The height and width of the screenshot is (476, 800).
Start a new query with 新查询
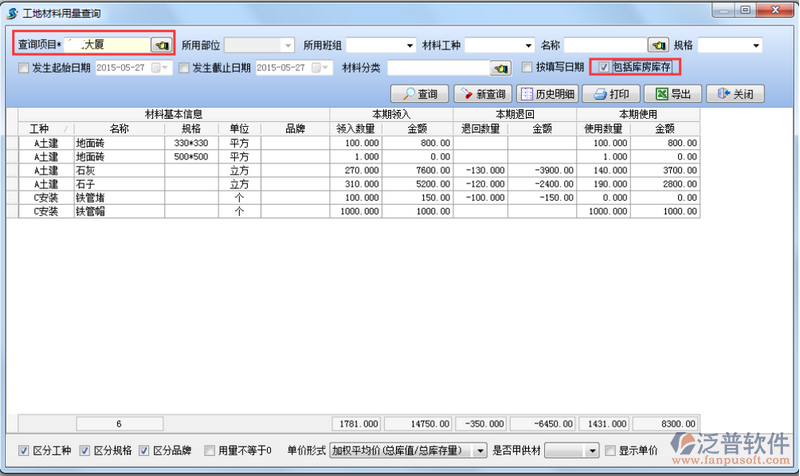(x=482, y=94)
